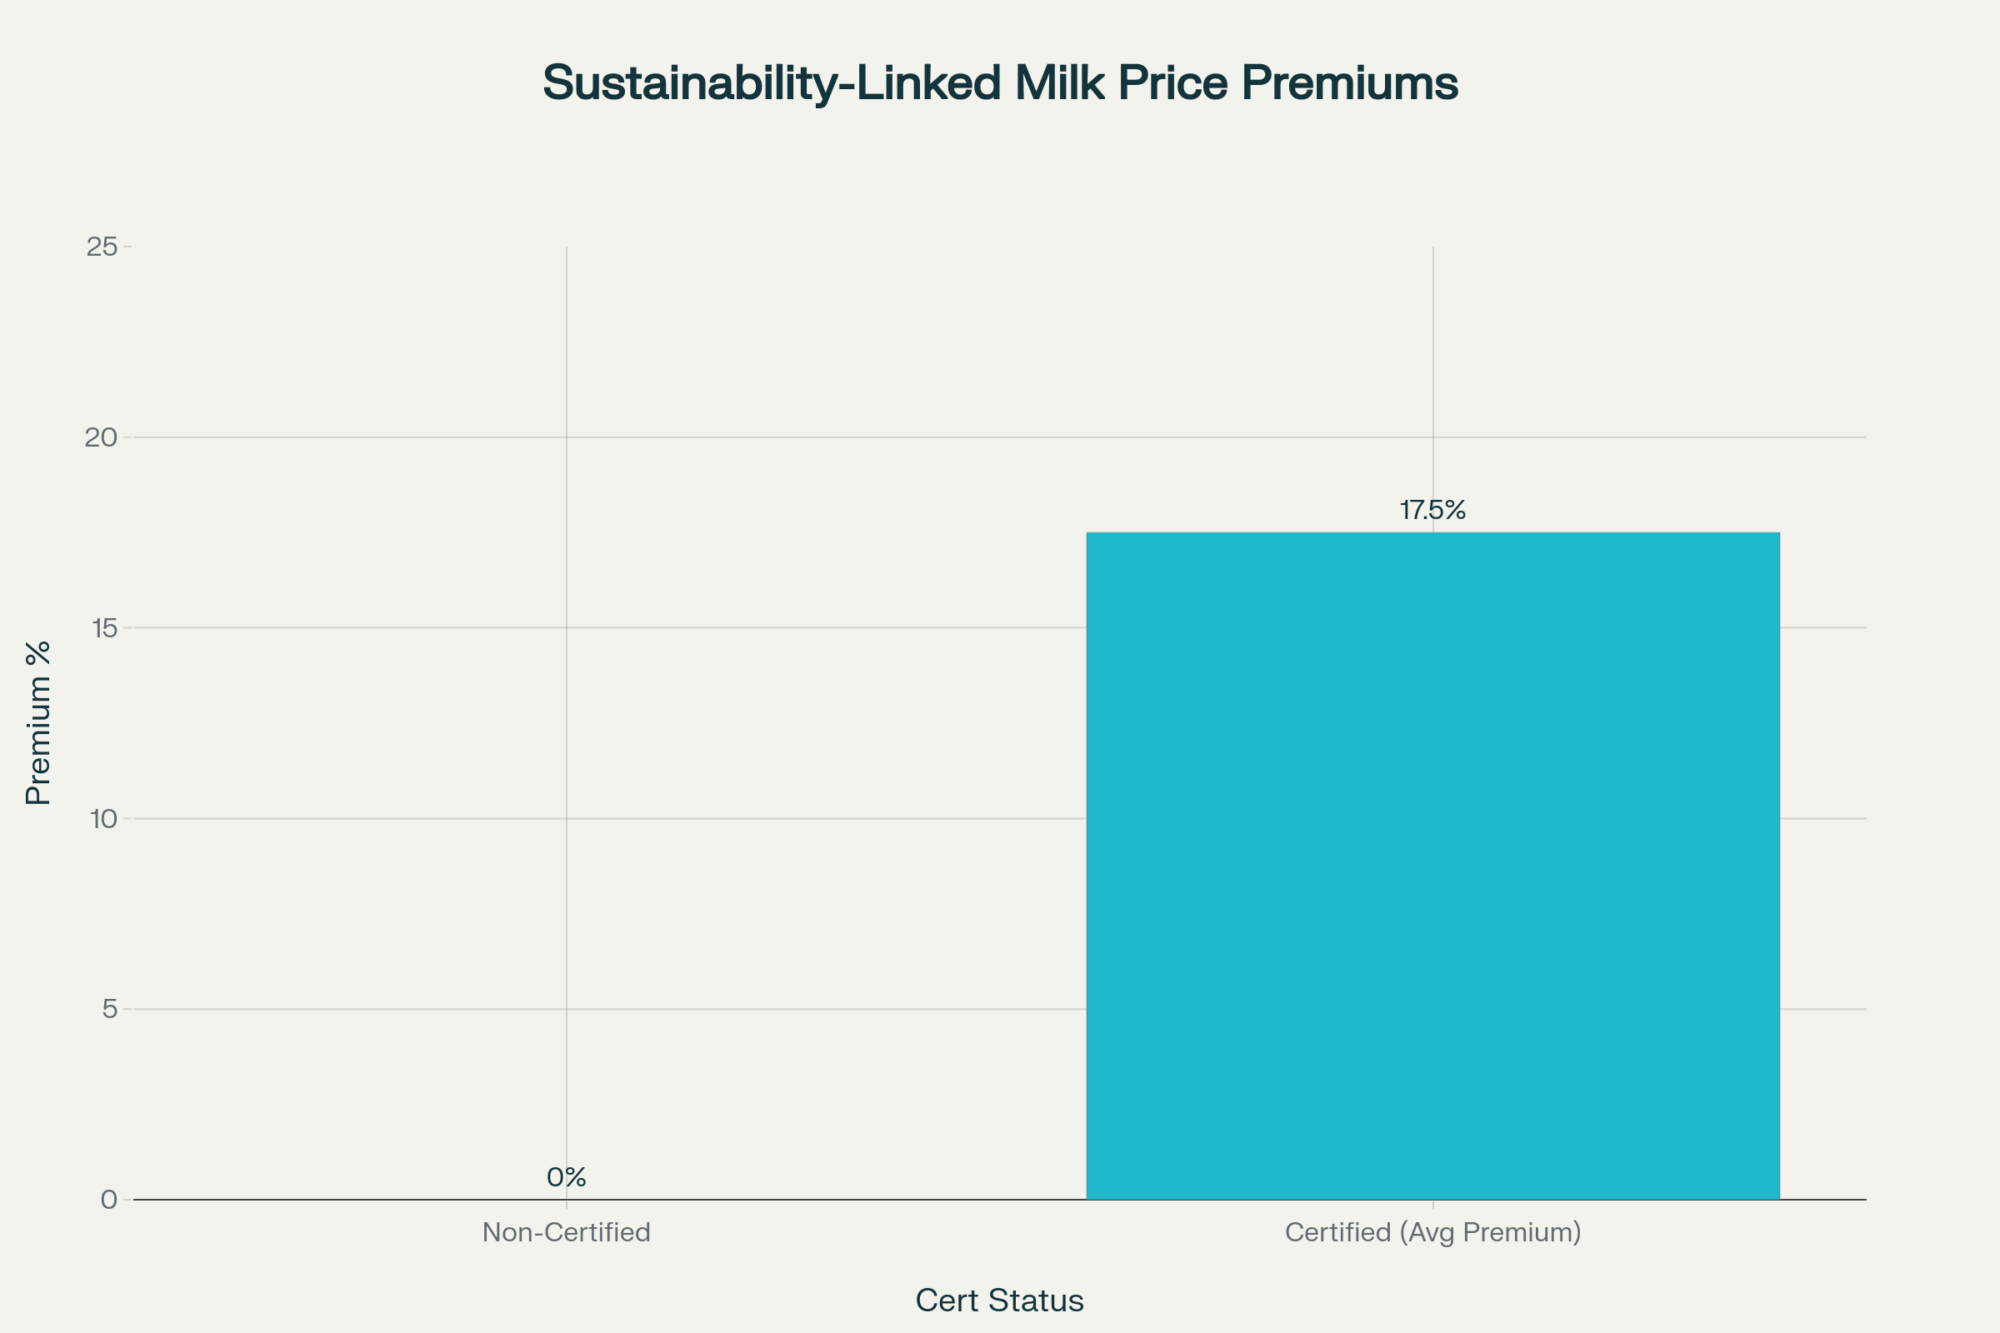Click the 0 tick on y-axis
This screenshot has width=2000, height=1333.
point(109,1200)
